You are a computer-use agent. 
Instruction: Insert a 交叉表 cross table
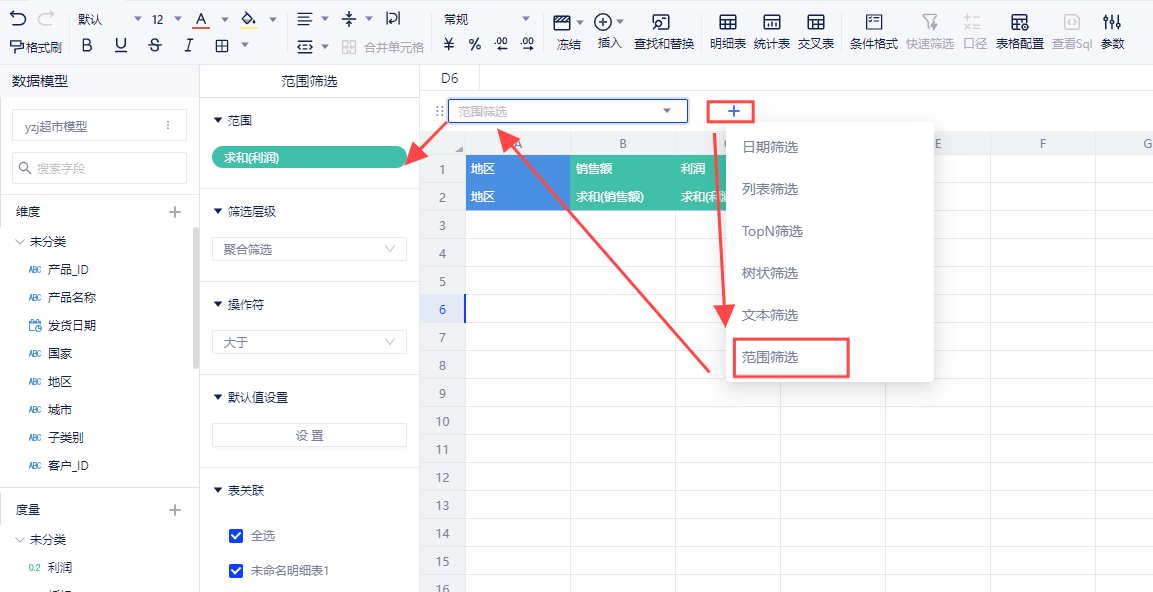pos(815,32)
